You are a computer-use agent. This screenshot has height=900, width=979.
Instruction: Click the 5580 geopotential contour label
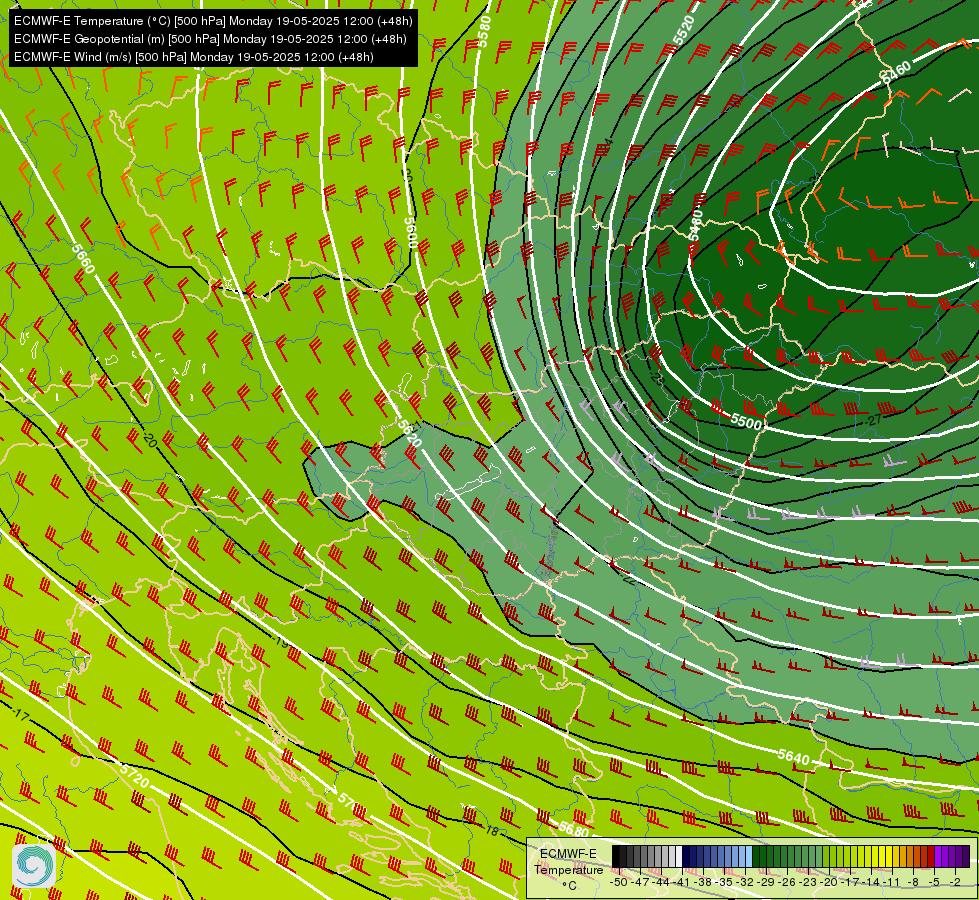coord(484,32)
